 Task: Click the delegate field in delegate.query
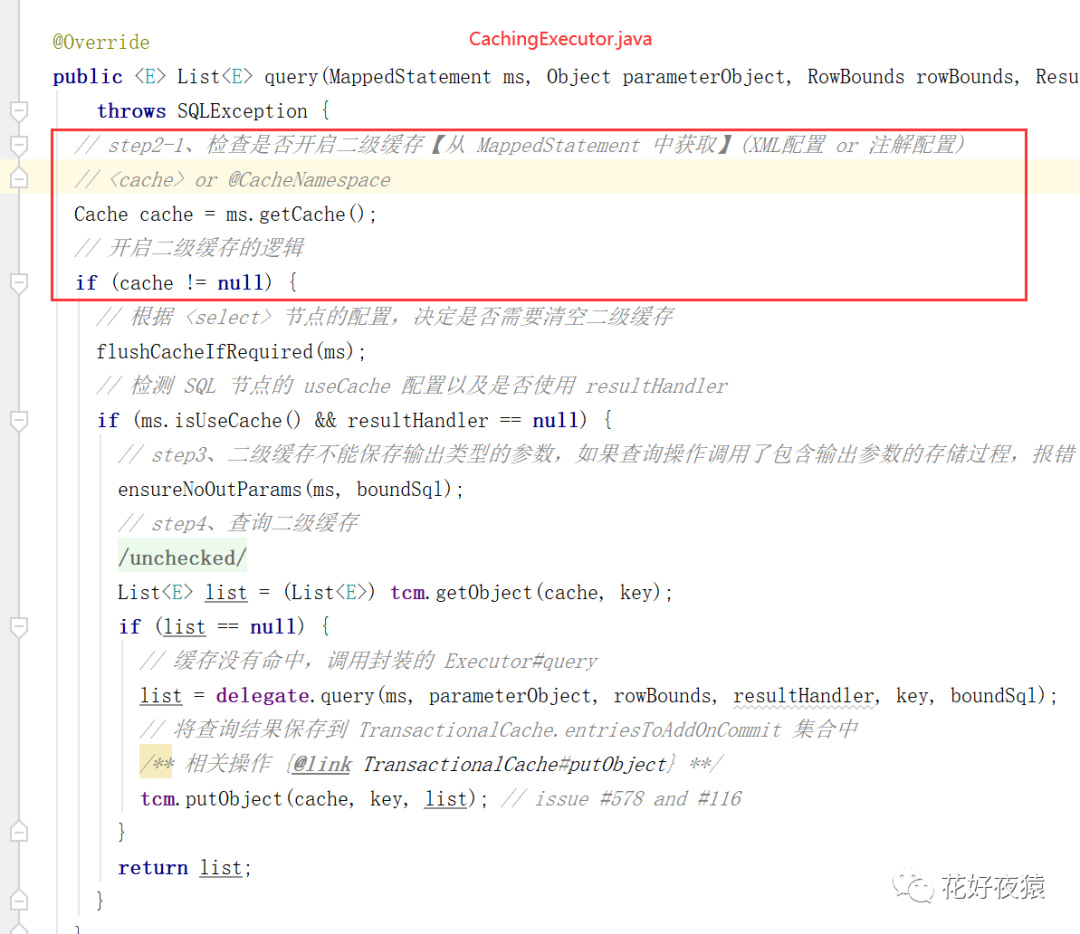262,696
